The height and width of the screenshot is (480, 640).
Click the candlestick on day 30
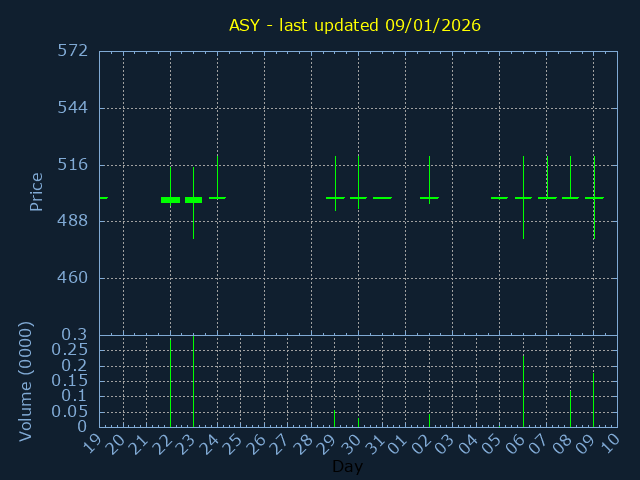point(358,198)
